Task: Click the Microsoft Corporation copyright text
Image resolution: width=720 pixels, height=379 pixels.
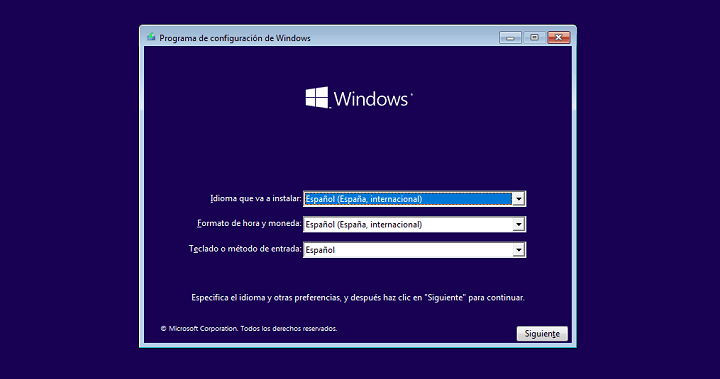Action: [249, 328]
